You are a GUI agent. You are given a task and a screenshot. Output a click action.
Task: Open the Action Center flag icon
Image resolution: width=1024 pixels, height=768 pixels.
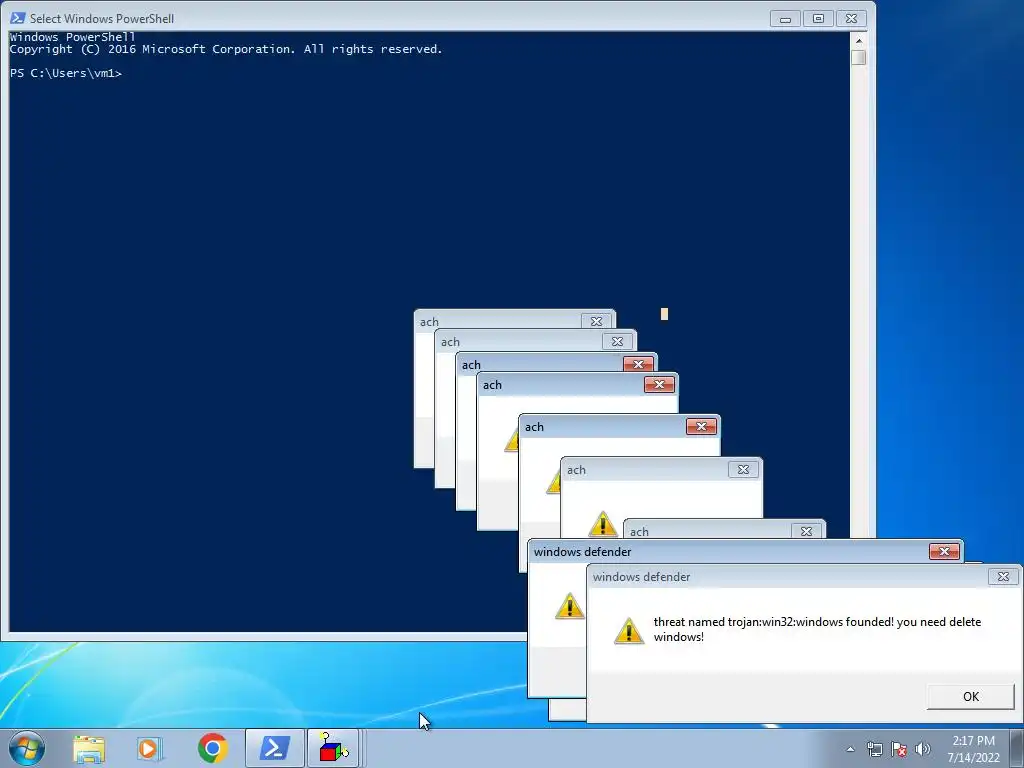[x=899, y=749]
